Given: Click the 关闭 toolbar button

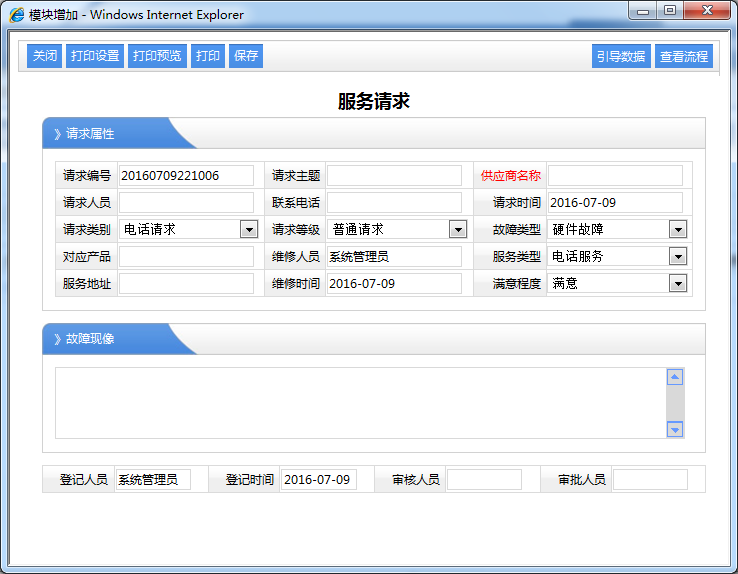Looking at the screenshot, I should [x=44, y=56].
